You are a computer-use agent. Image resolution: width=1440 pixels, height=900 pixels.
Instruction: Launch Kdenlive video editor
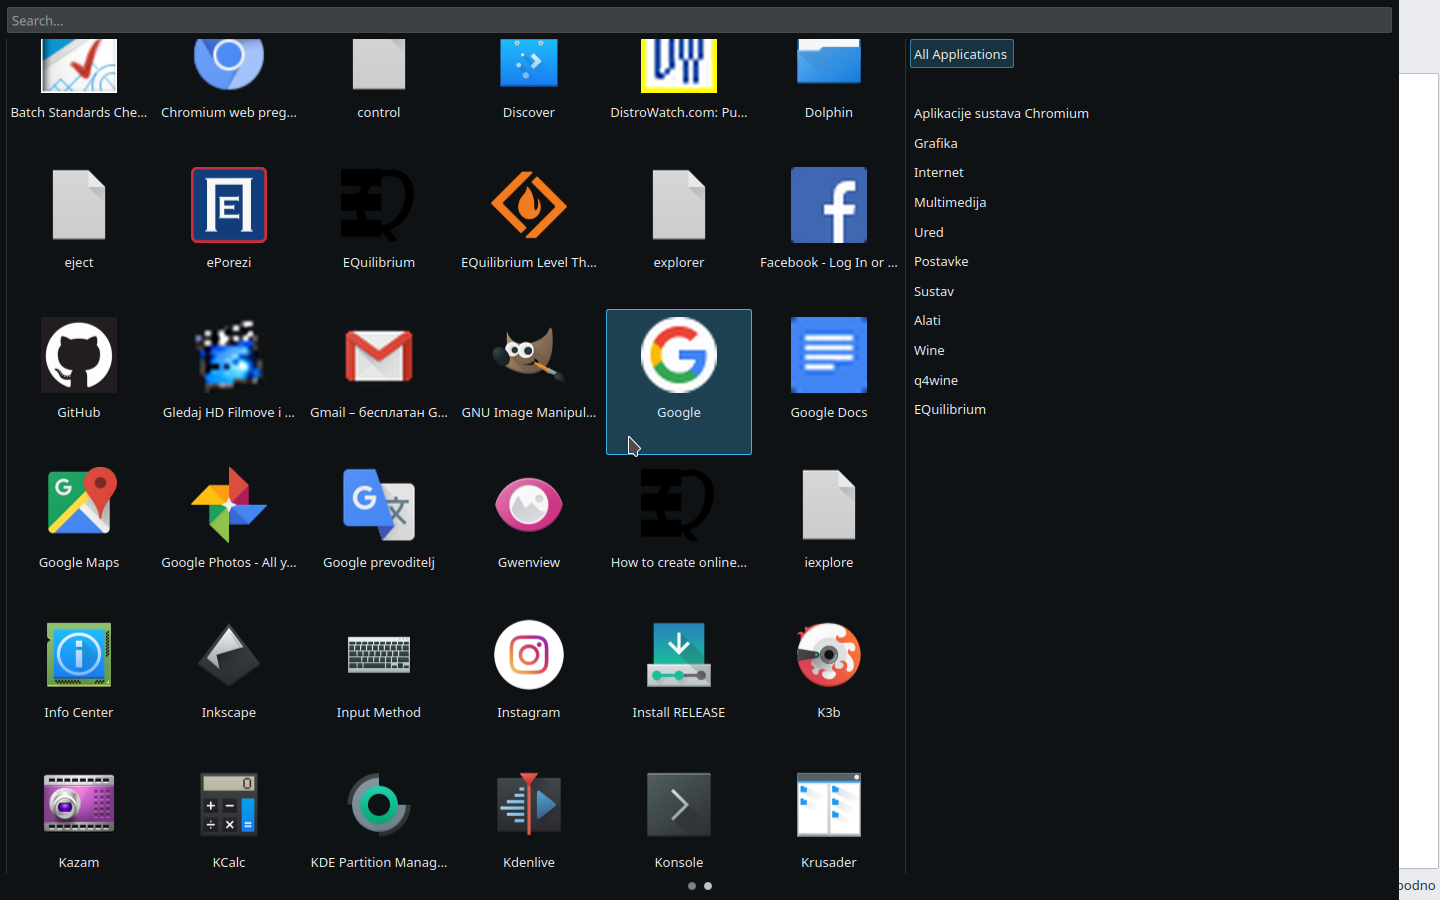529,805
